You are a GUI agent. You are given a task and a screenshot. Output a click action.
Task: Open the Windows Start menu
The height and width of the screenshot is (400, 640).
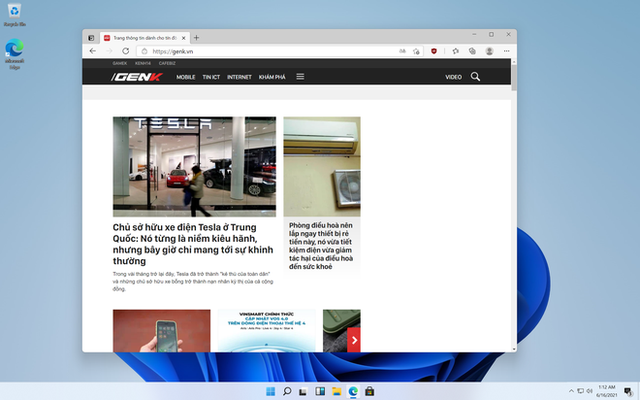[x=270, y=391]
